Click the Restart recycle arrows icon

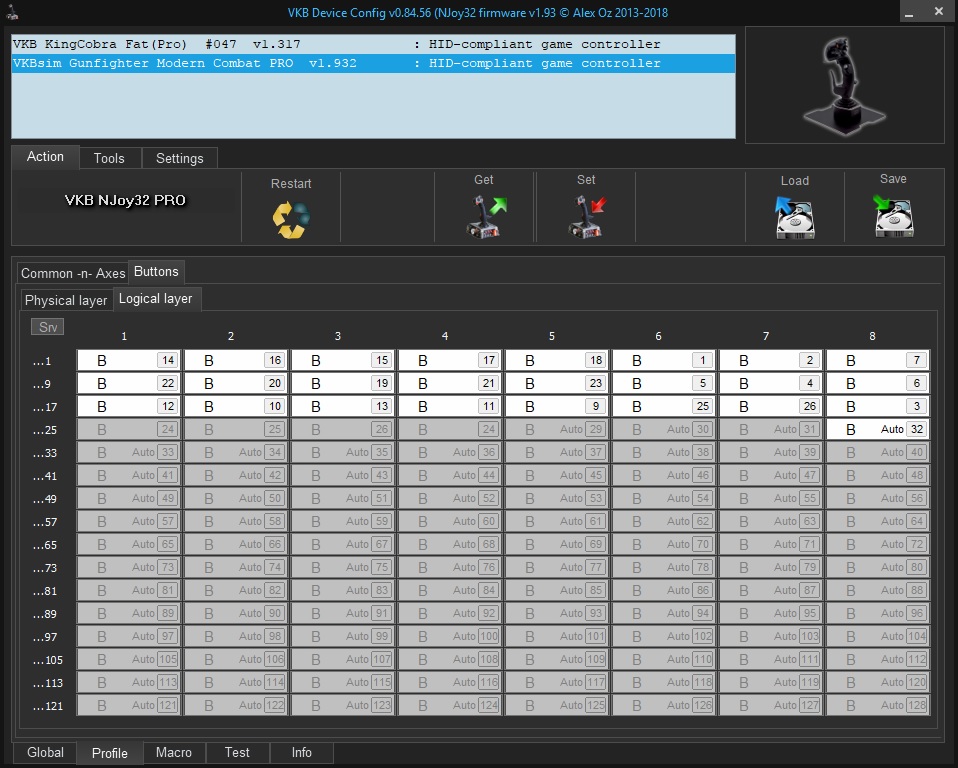click(290, 219)
